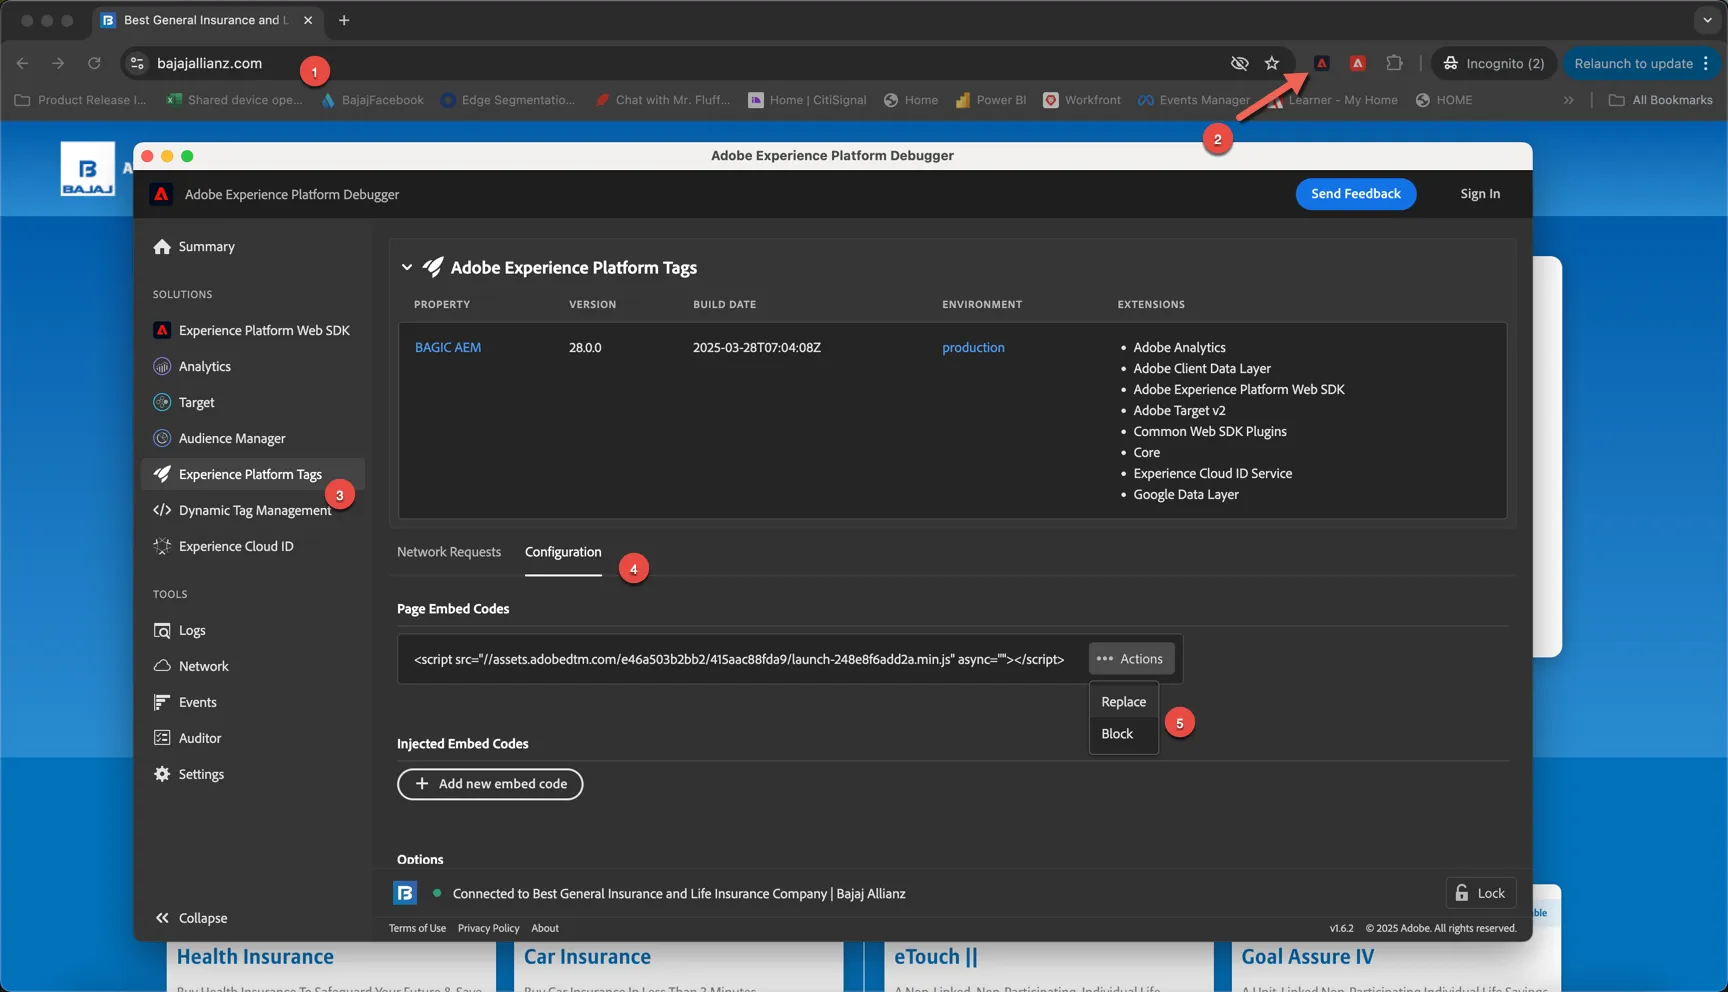The width and height of the screenshot is (1728, 992).
Task: Open debugger Settings
Action: click(189, 775)
